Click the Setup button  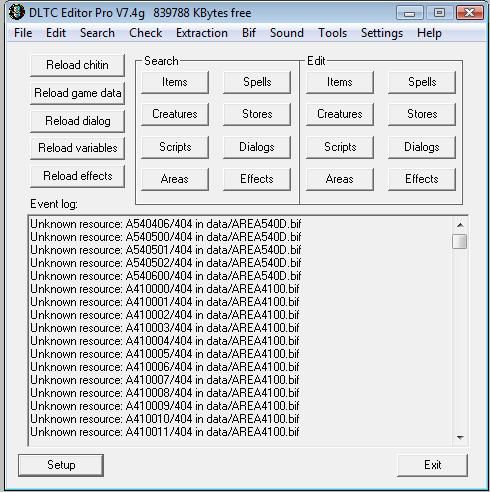(x=61, y=465)
